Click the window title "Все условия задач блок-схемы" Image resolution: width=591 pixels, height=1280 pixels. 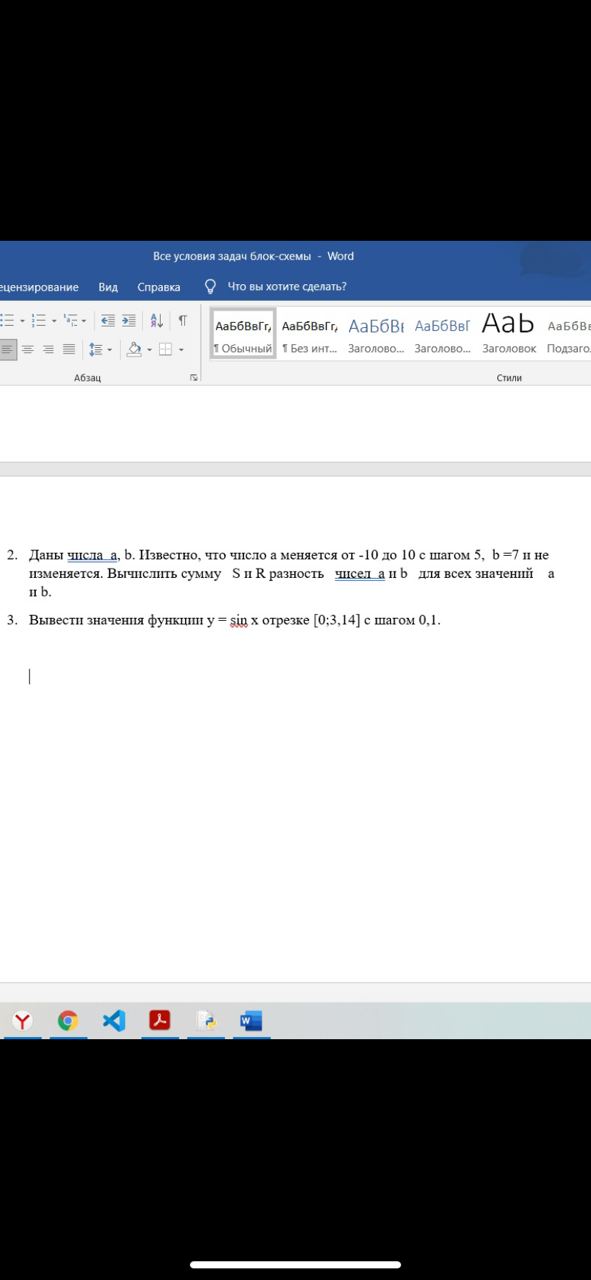[232, 256]
